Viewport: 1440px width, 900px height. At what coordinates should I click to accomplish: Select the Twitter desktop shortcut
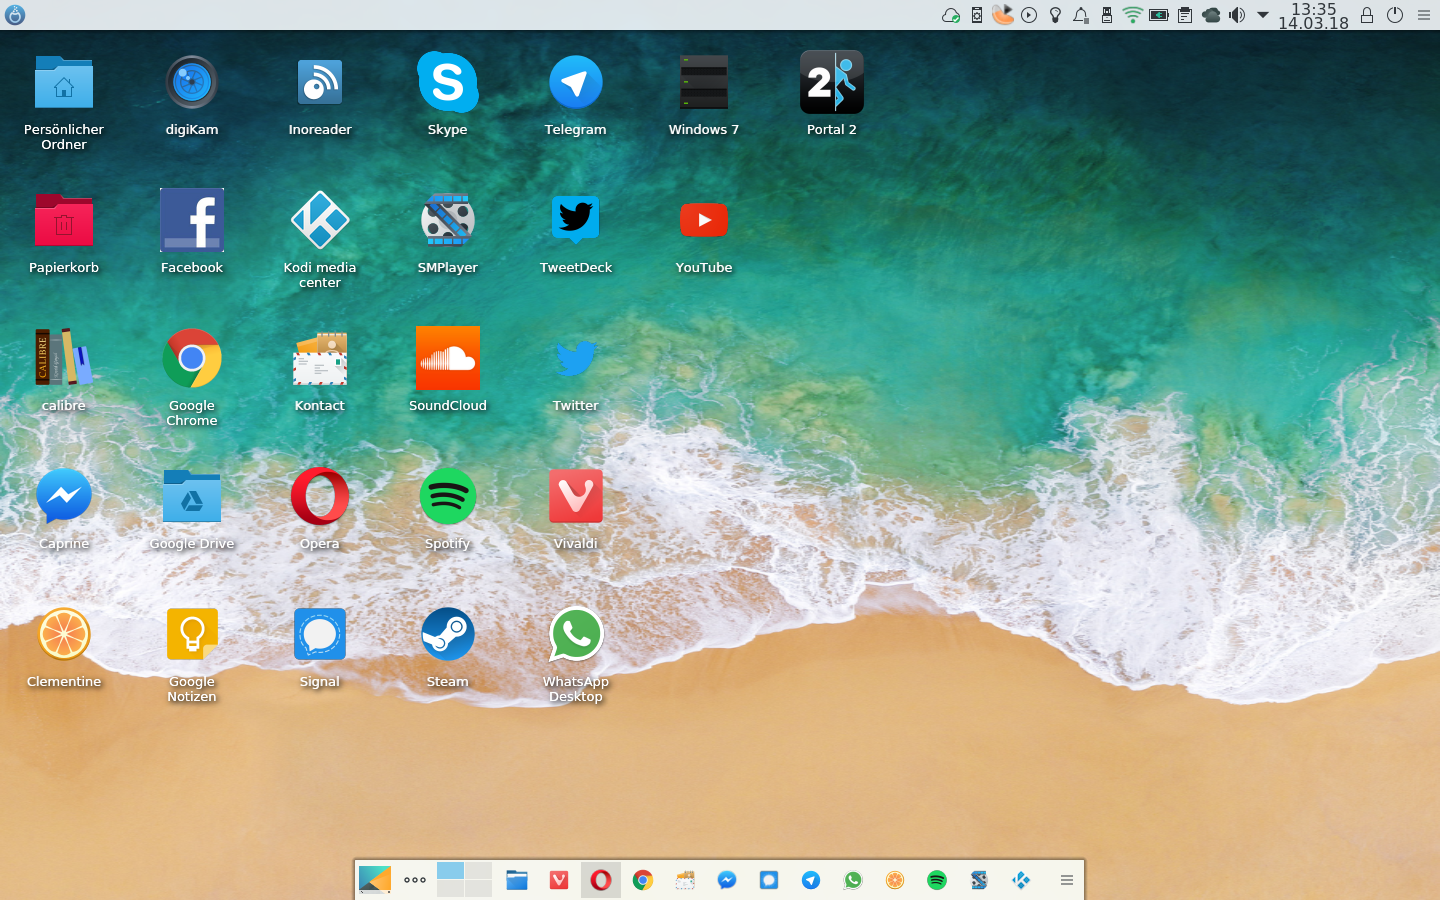tap(576, 359)
